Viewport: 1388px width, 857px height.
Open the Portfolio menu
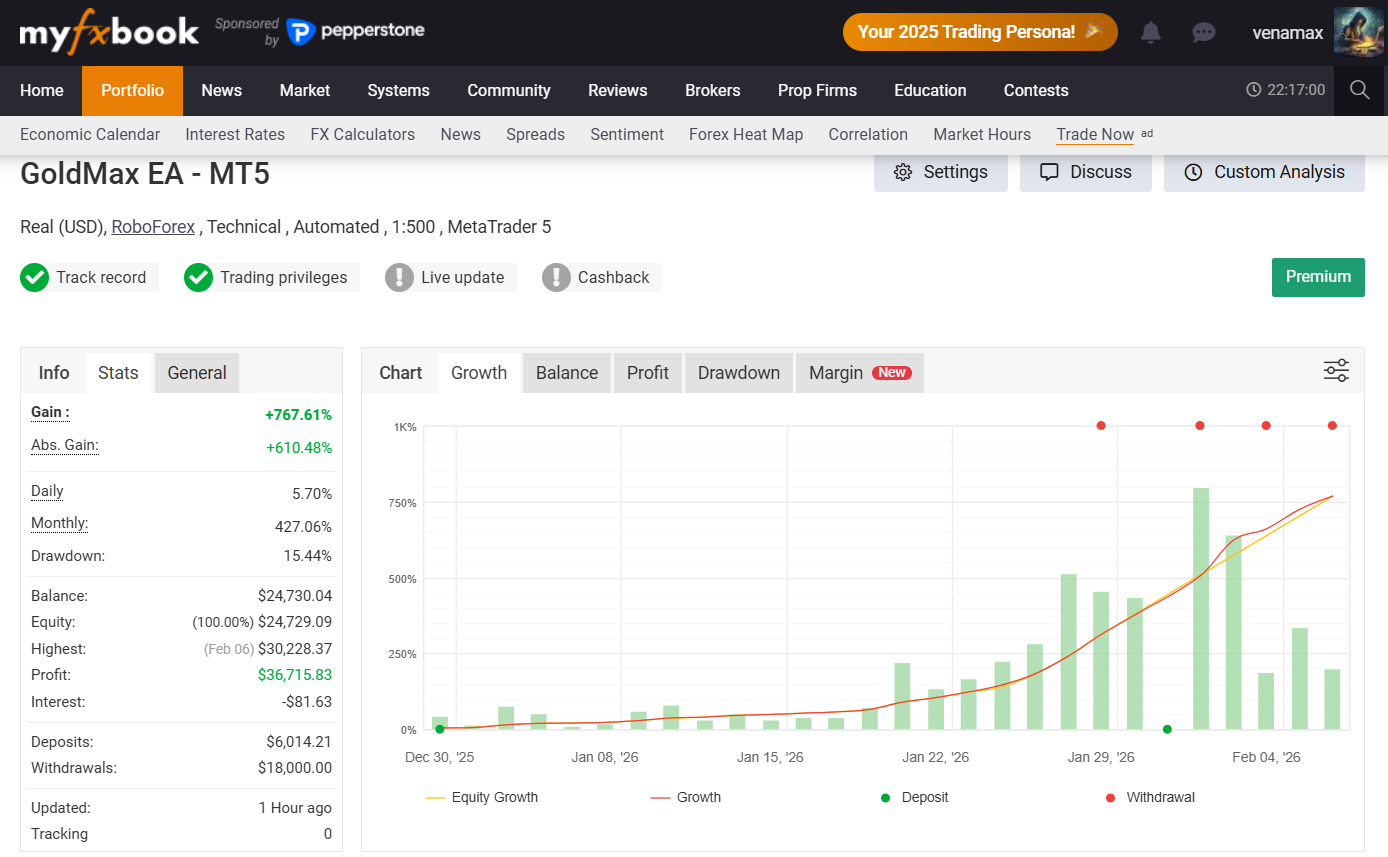[132, 90]
